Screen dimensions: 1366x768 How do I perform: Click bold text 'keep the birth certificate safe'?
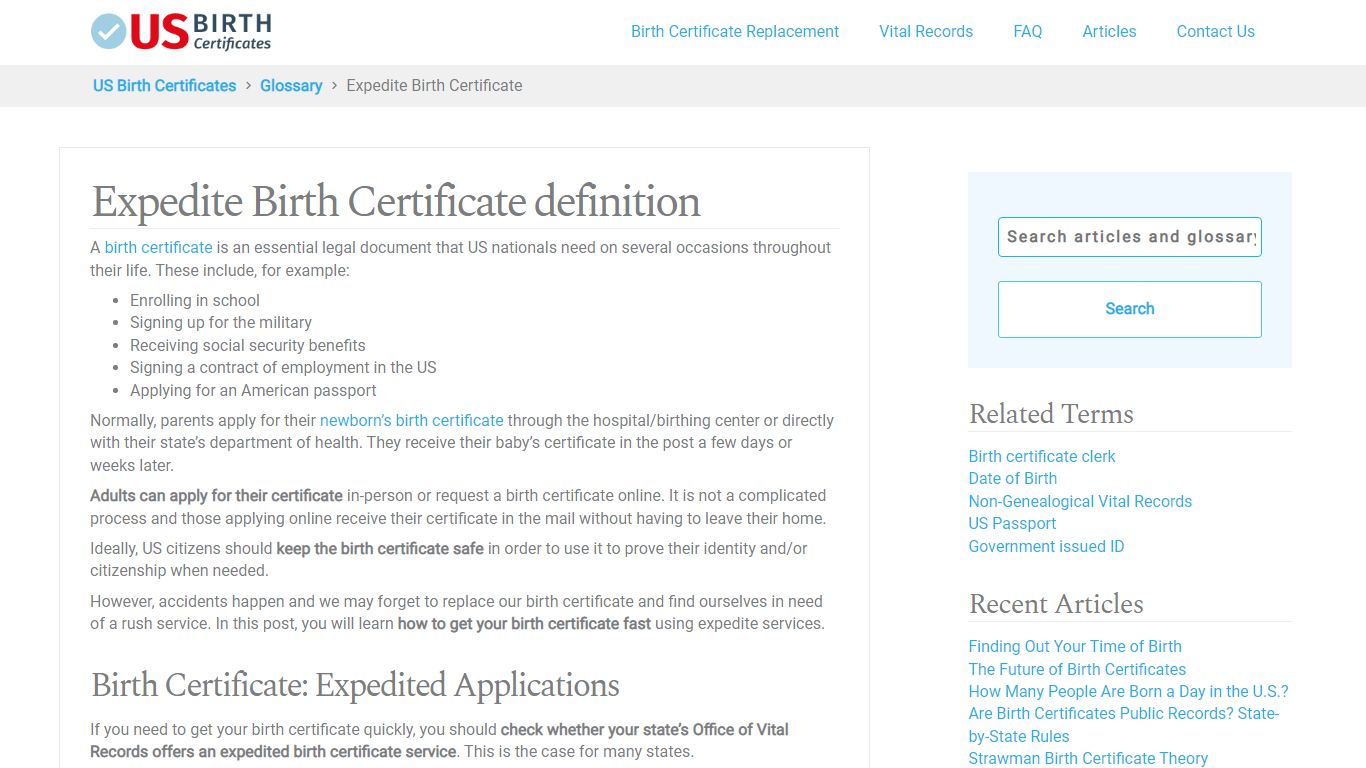(x=380, y=549)
